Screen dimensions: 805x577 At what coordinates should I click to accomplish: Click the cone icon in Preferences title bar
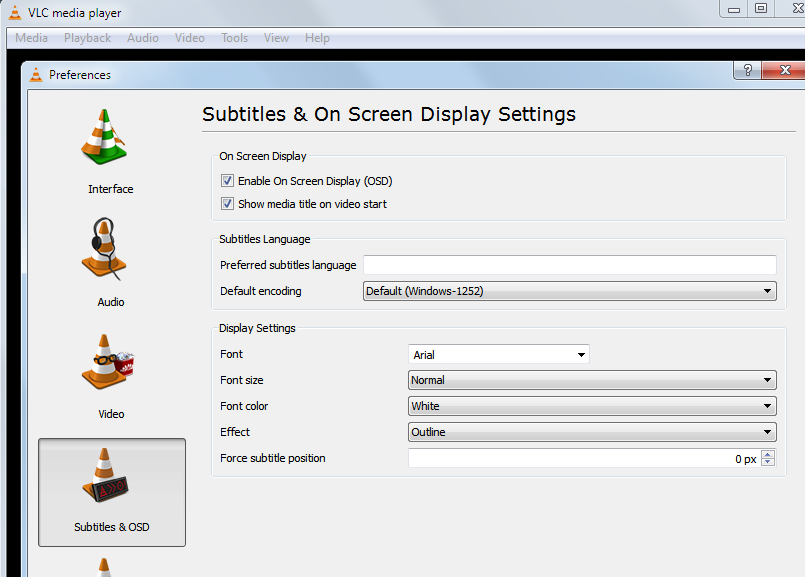36,75
